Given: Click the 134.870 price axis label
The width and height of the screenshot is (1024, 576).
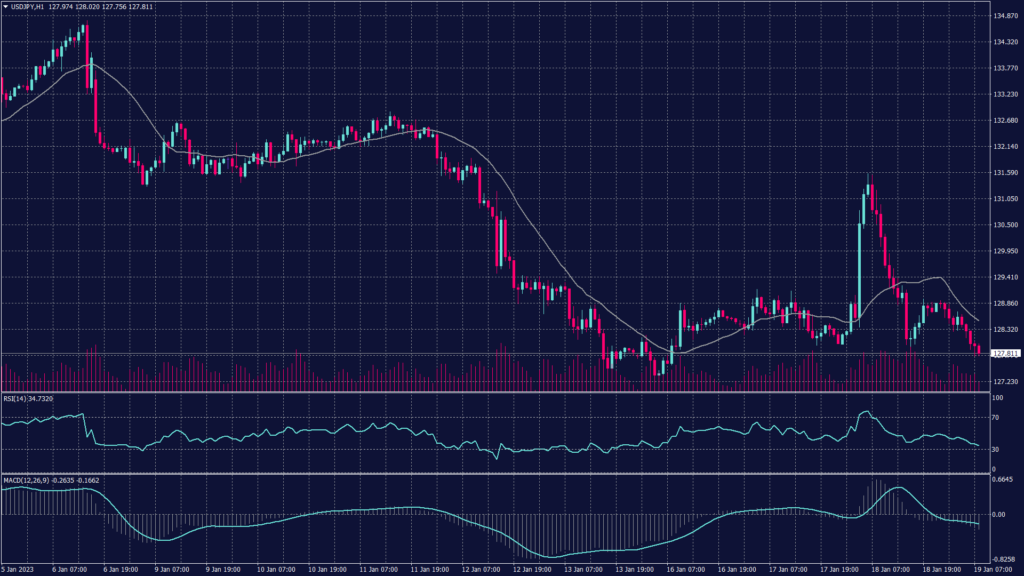Looking at the screenshot, I should [x=1004, y=16].
